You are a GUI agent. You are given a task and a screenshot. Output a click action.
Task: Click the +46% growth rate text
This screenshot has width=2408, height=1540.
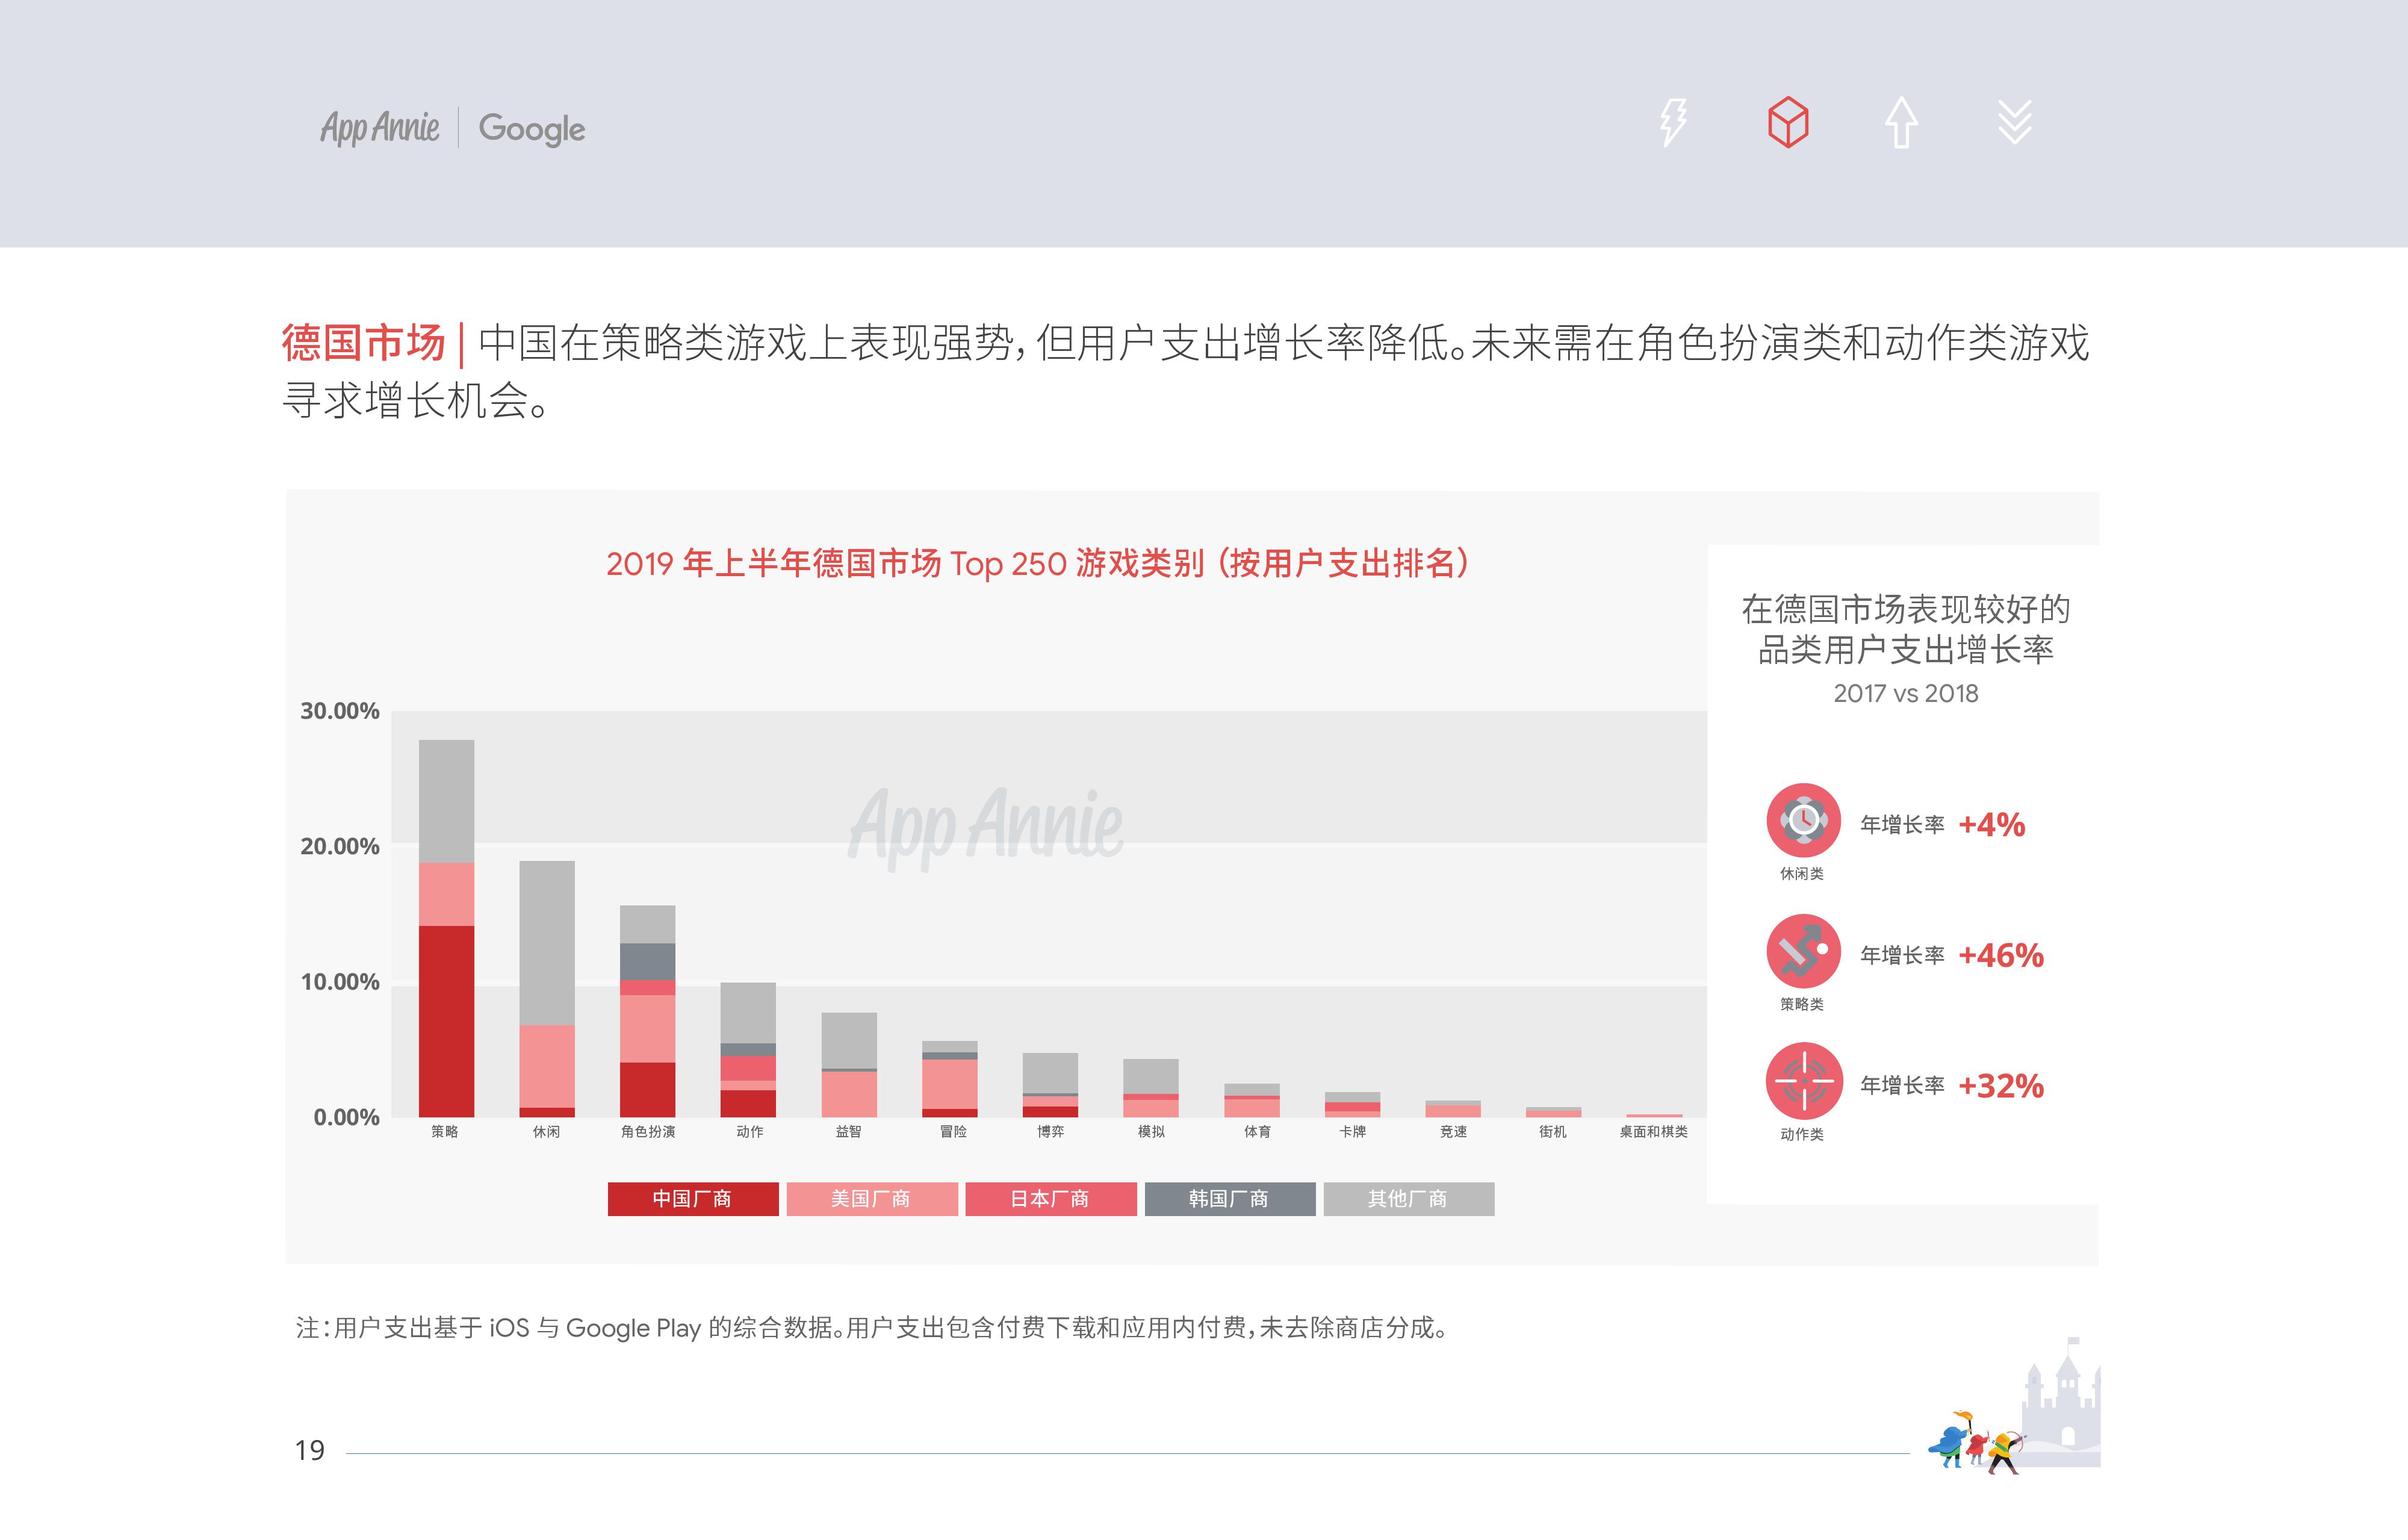[x=2000, y=956]
